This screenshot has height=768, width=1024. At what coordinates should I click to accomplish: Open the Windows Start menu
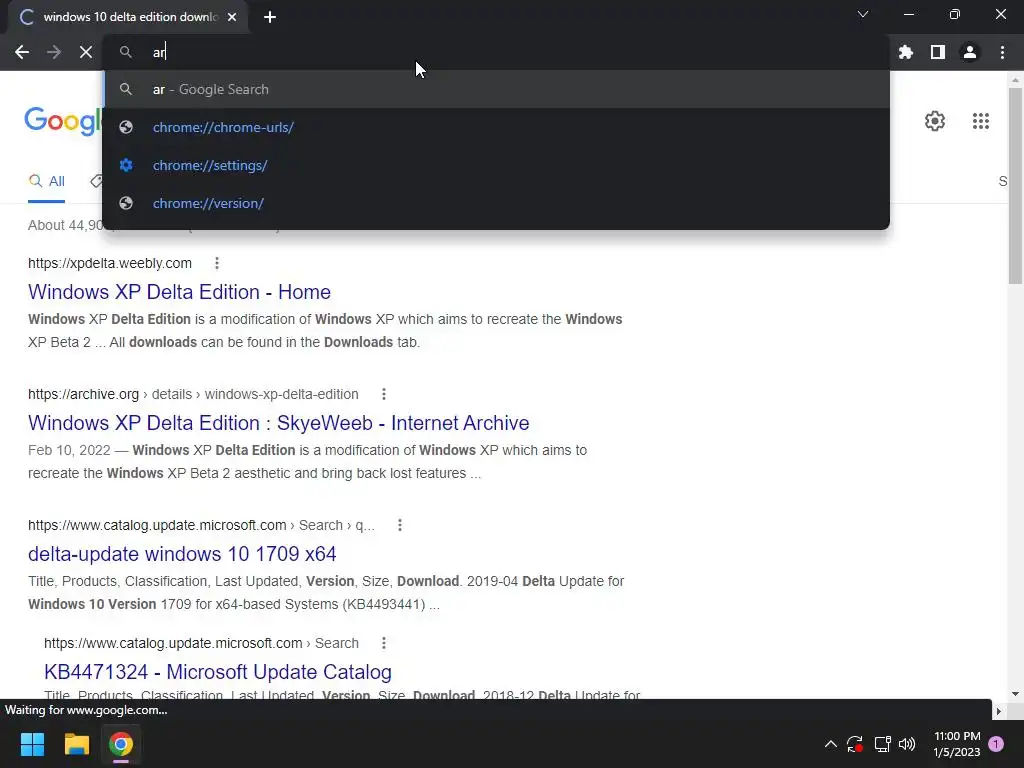32,744
